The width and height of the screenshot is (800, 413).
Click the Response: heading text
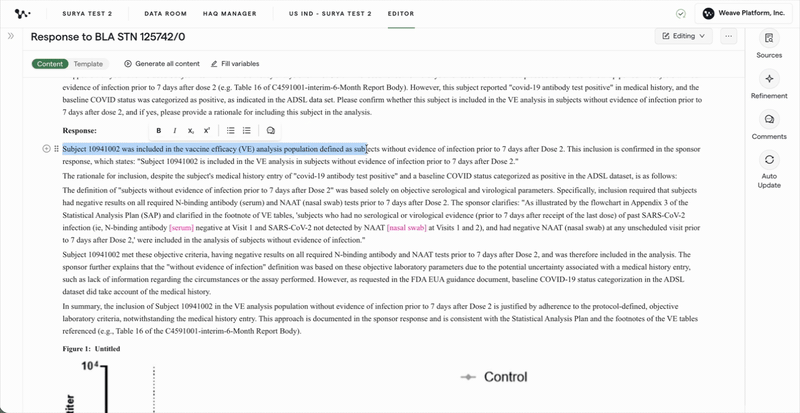click(x=80, y=131)
